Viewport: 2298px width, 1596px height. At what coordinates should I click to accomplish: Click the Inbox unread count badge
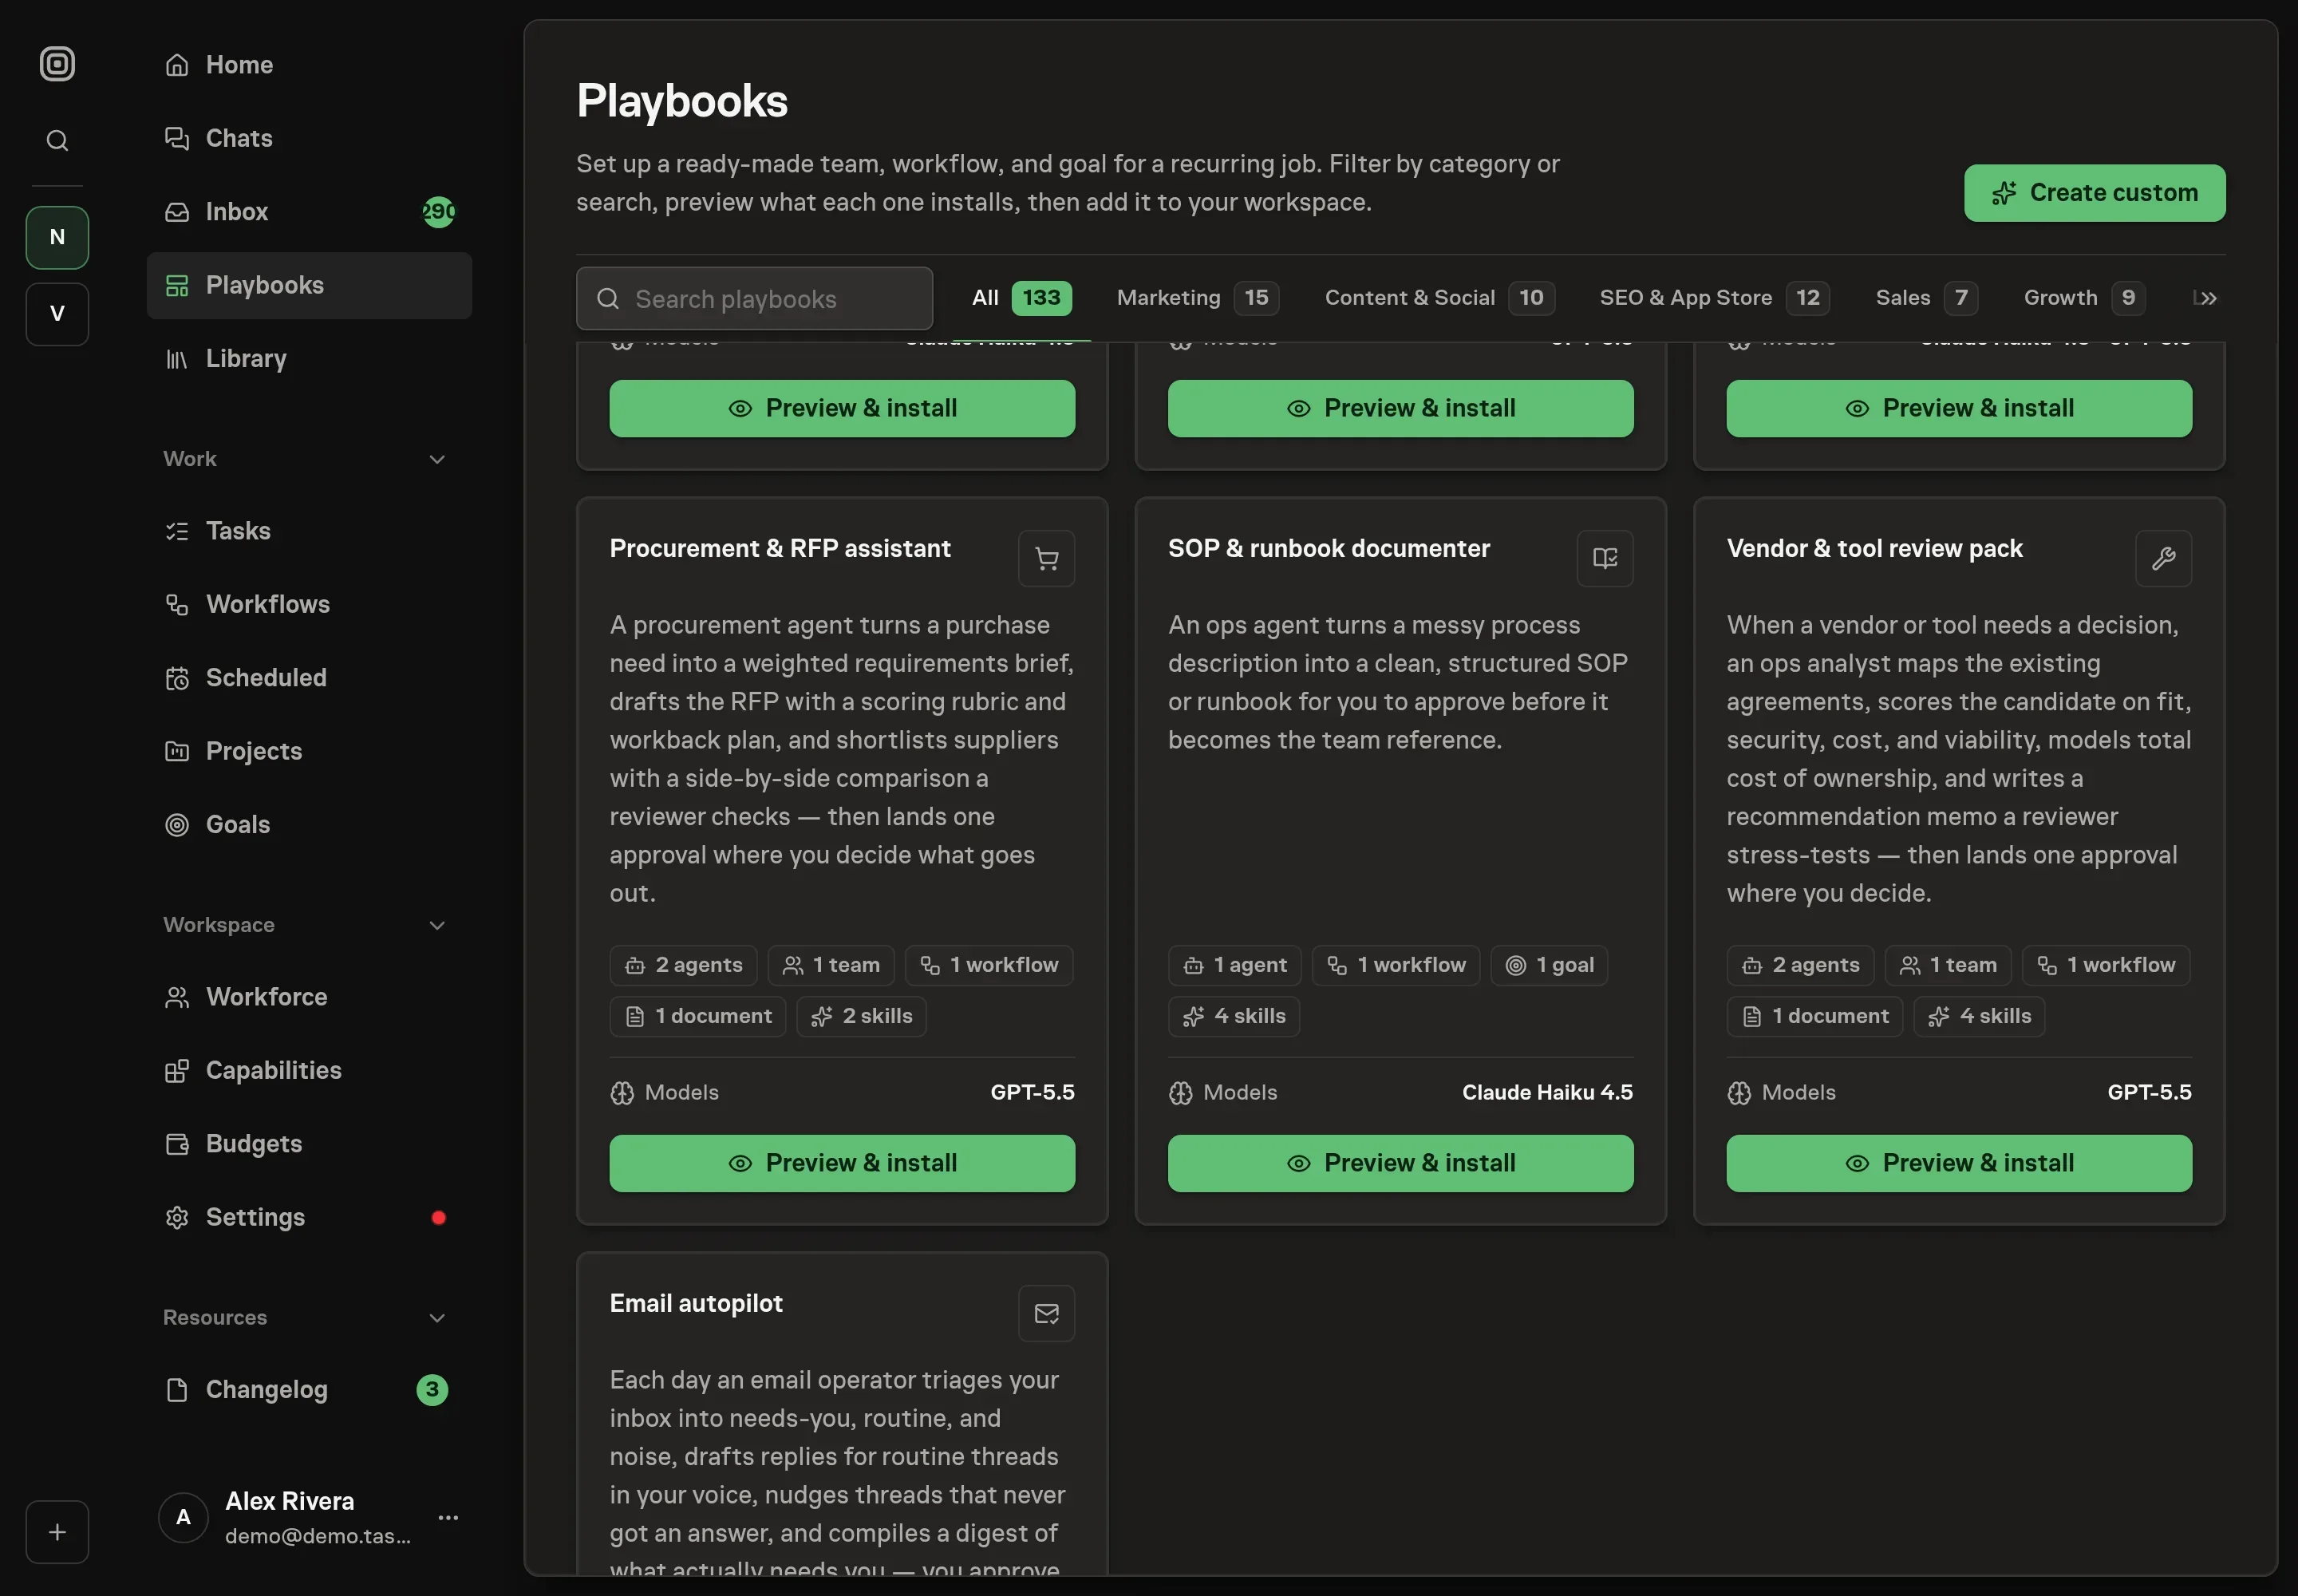(438, 212)
